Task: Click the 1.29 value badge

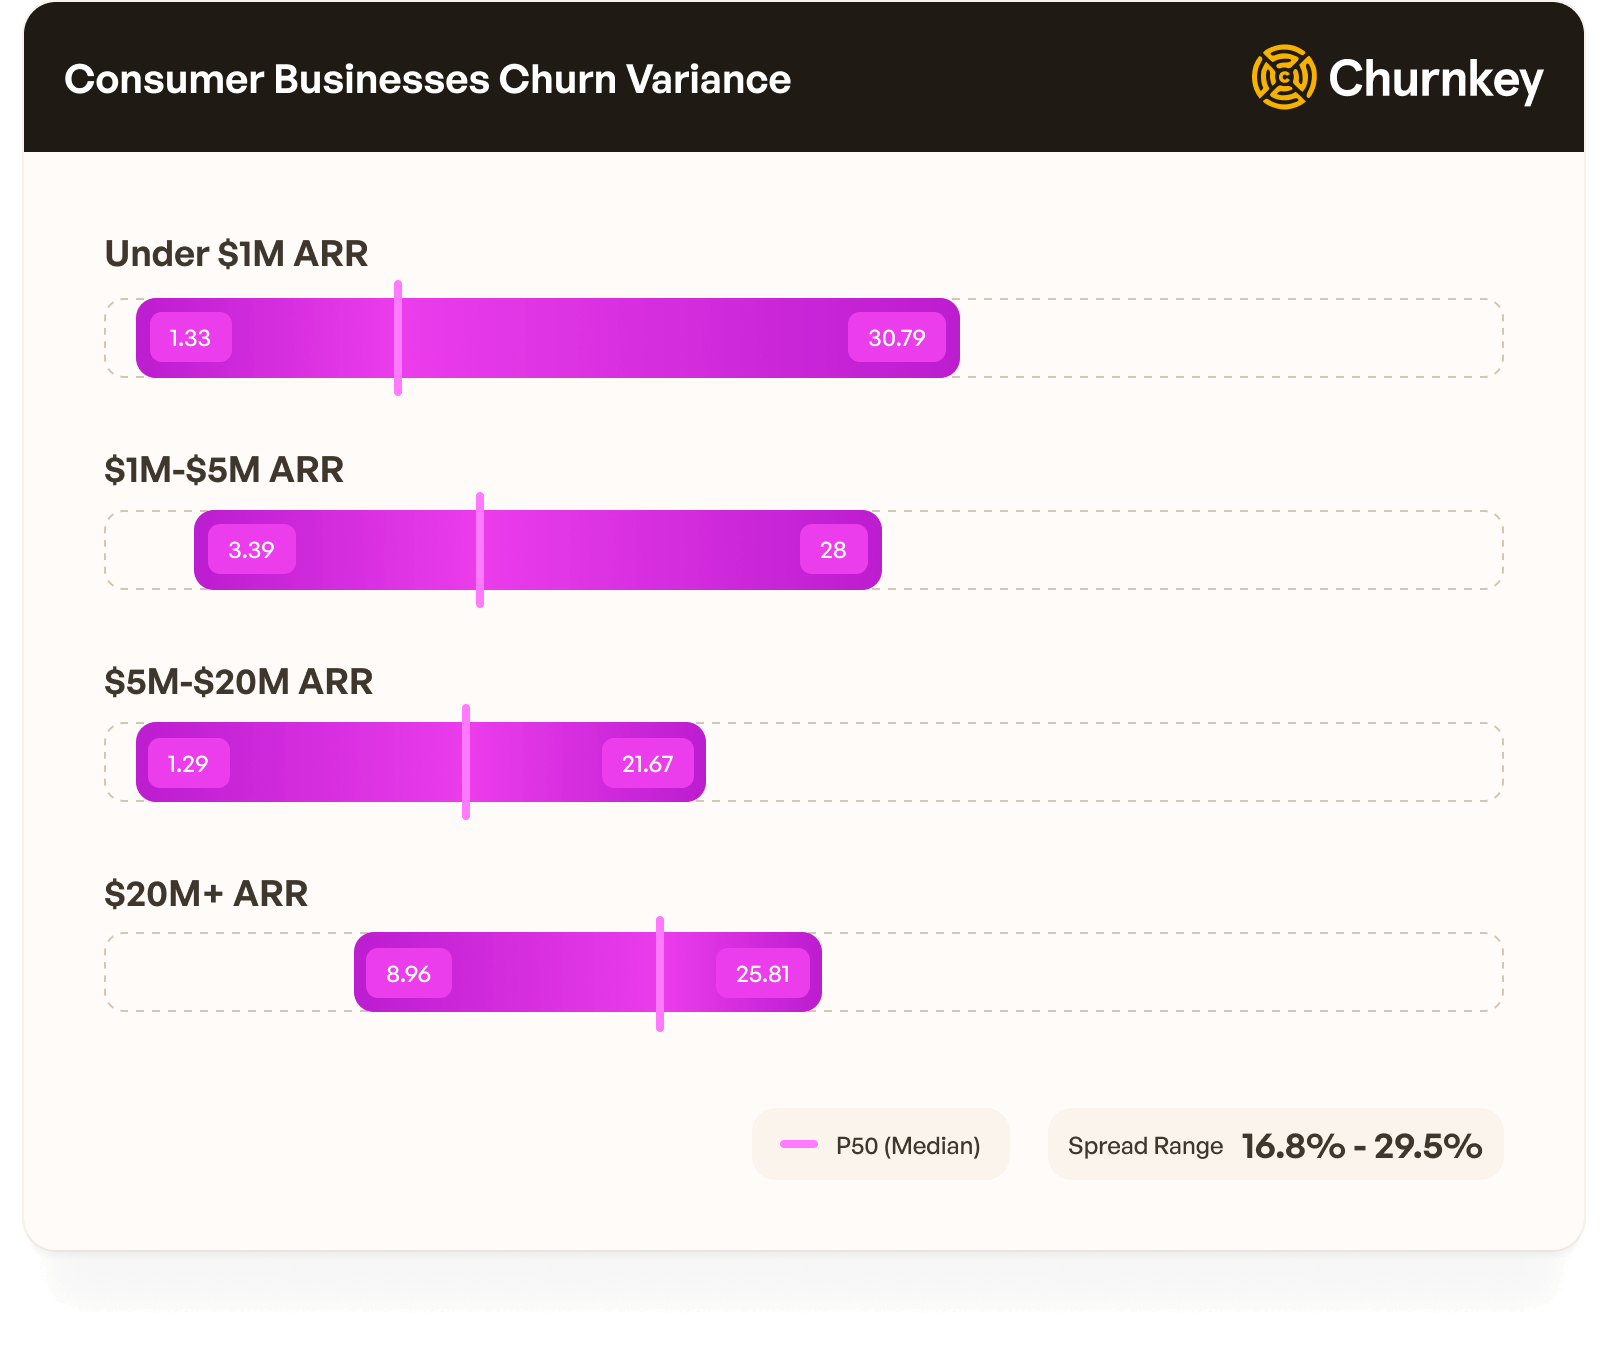Action: click(x=188, y=764)
